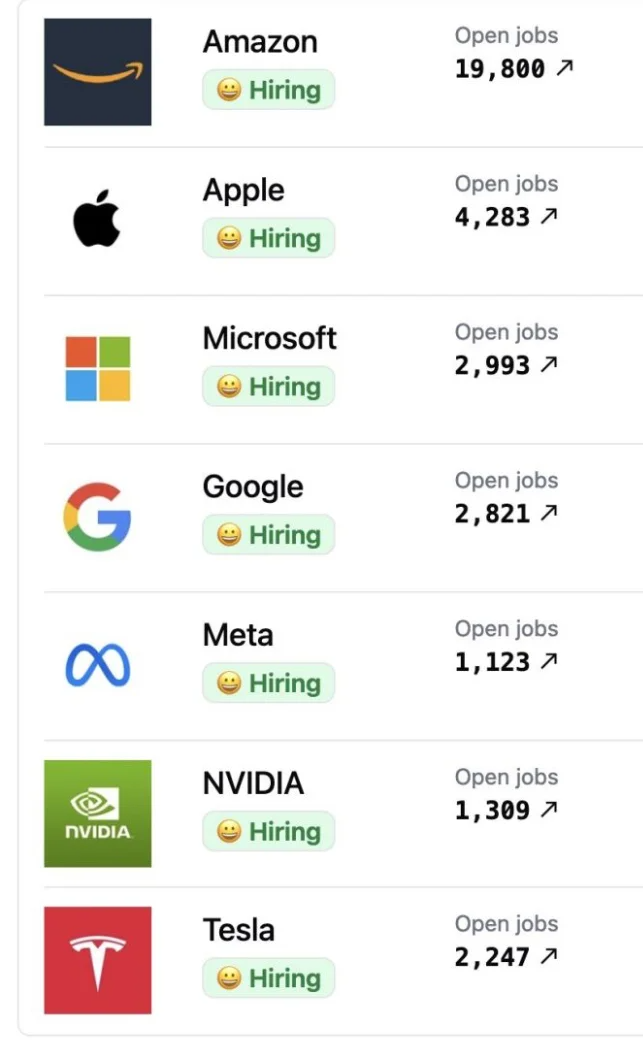Select the Google company name
The image size is (643, 1054).
[253, 487]
